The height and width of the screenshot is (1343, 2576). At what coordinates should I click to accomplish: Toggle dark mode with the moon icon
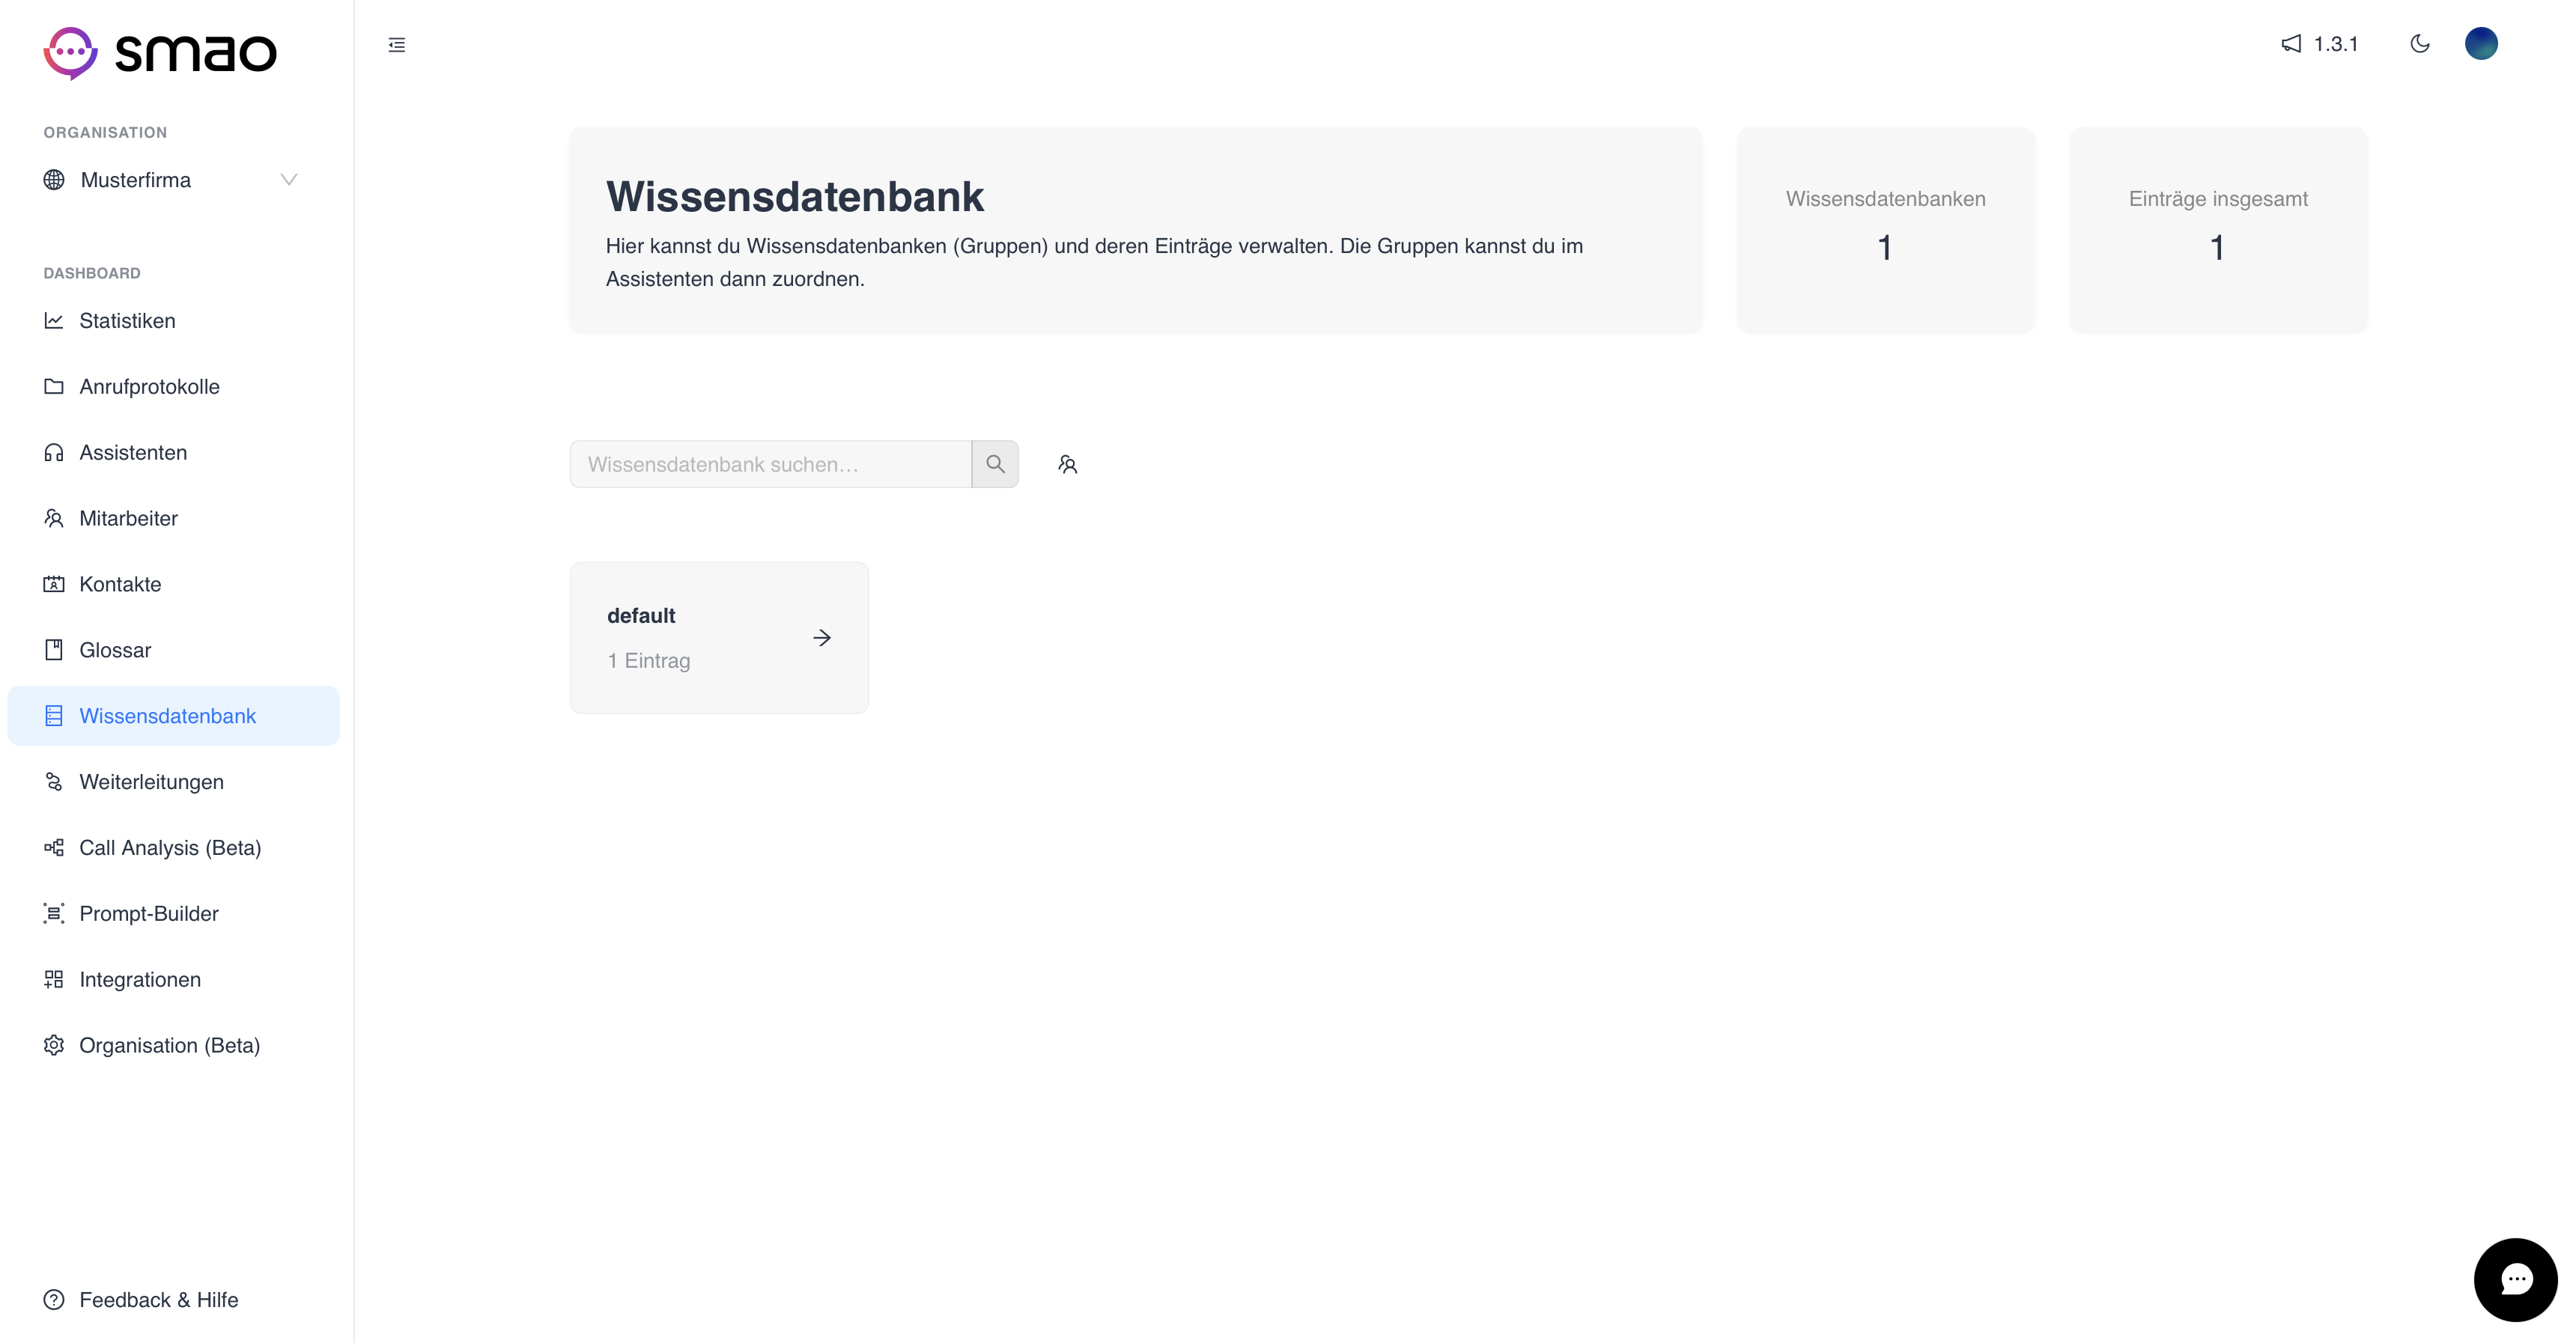(x=2420, y=44)
